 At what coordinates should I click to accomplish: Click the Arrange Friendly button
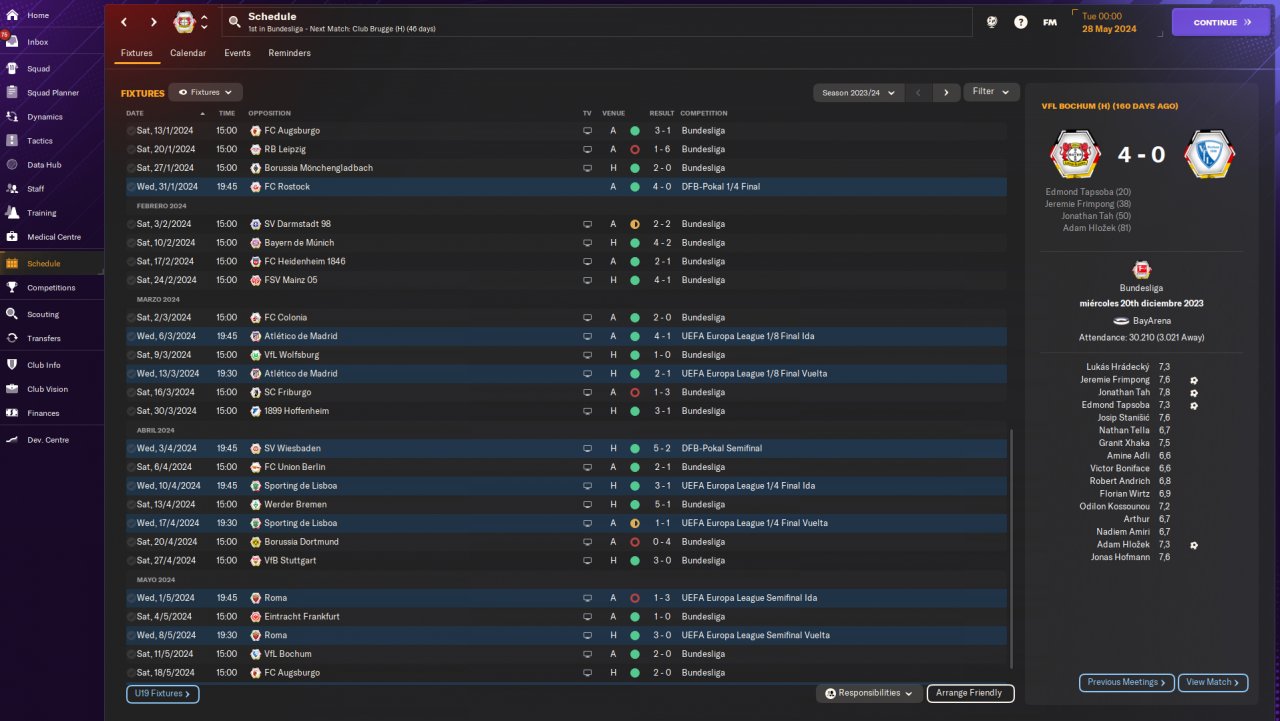pyautogui.click(x=970, y=693)
